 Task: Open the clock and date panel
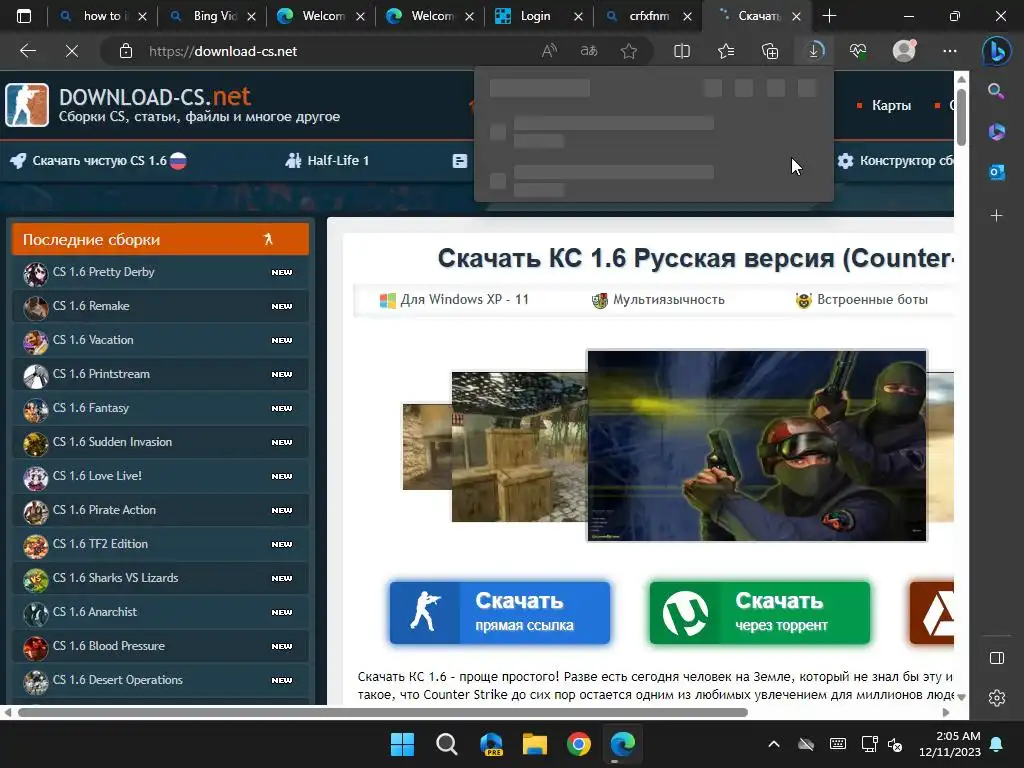[x=950, y=744]
